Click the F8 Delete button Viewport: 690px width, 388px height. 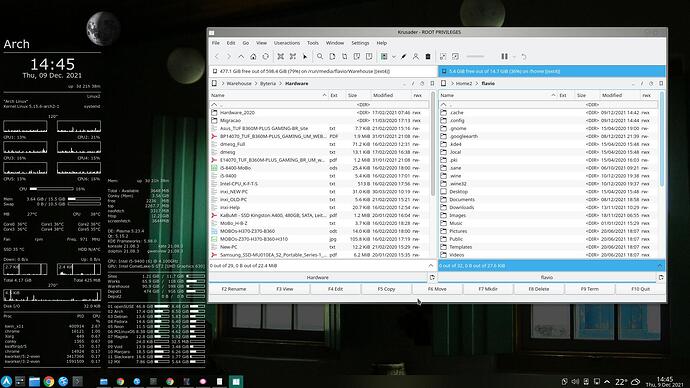click(539, 289)
